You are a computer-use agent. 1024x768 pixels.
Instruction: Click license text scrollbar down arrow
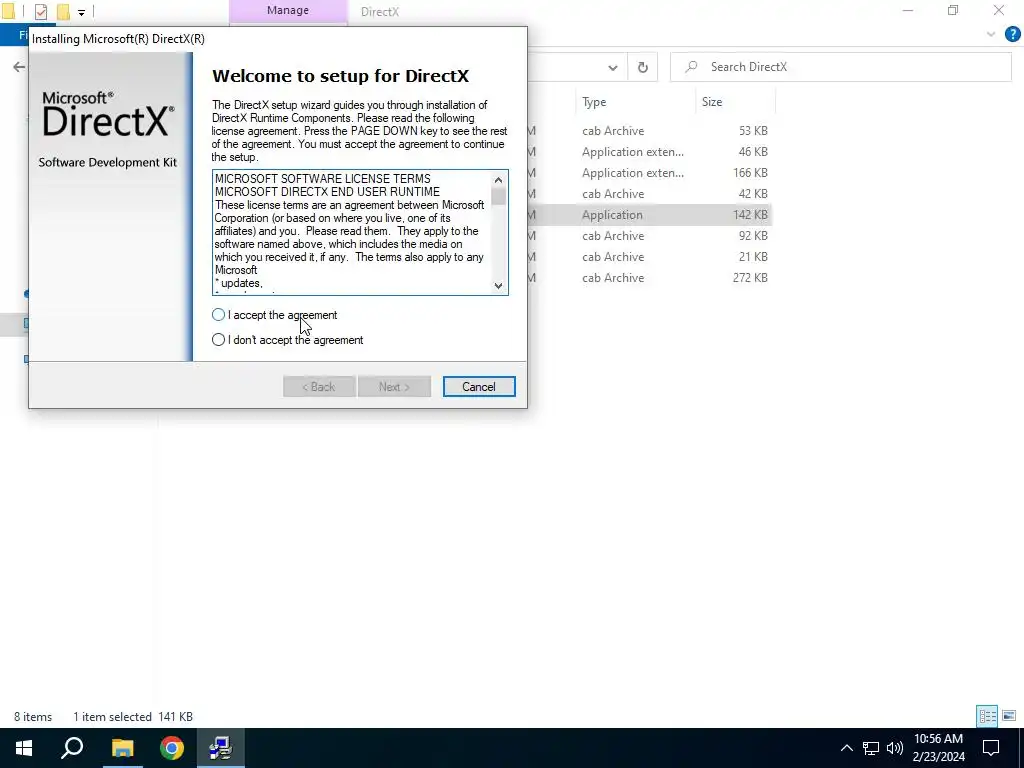click(x=498, y=285)
